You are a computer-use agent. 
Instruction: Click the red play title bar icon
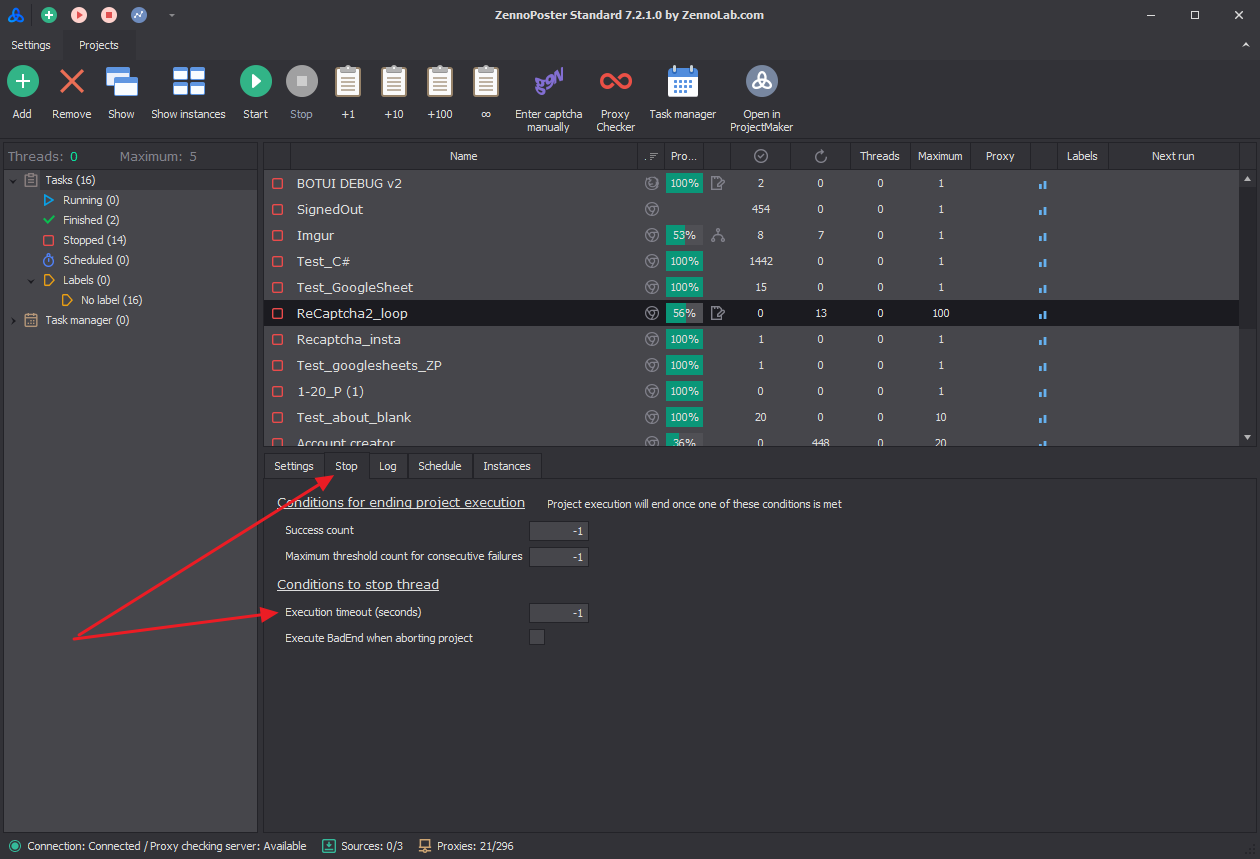[78, 15]
